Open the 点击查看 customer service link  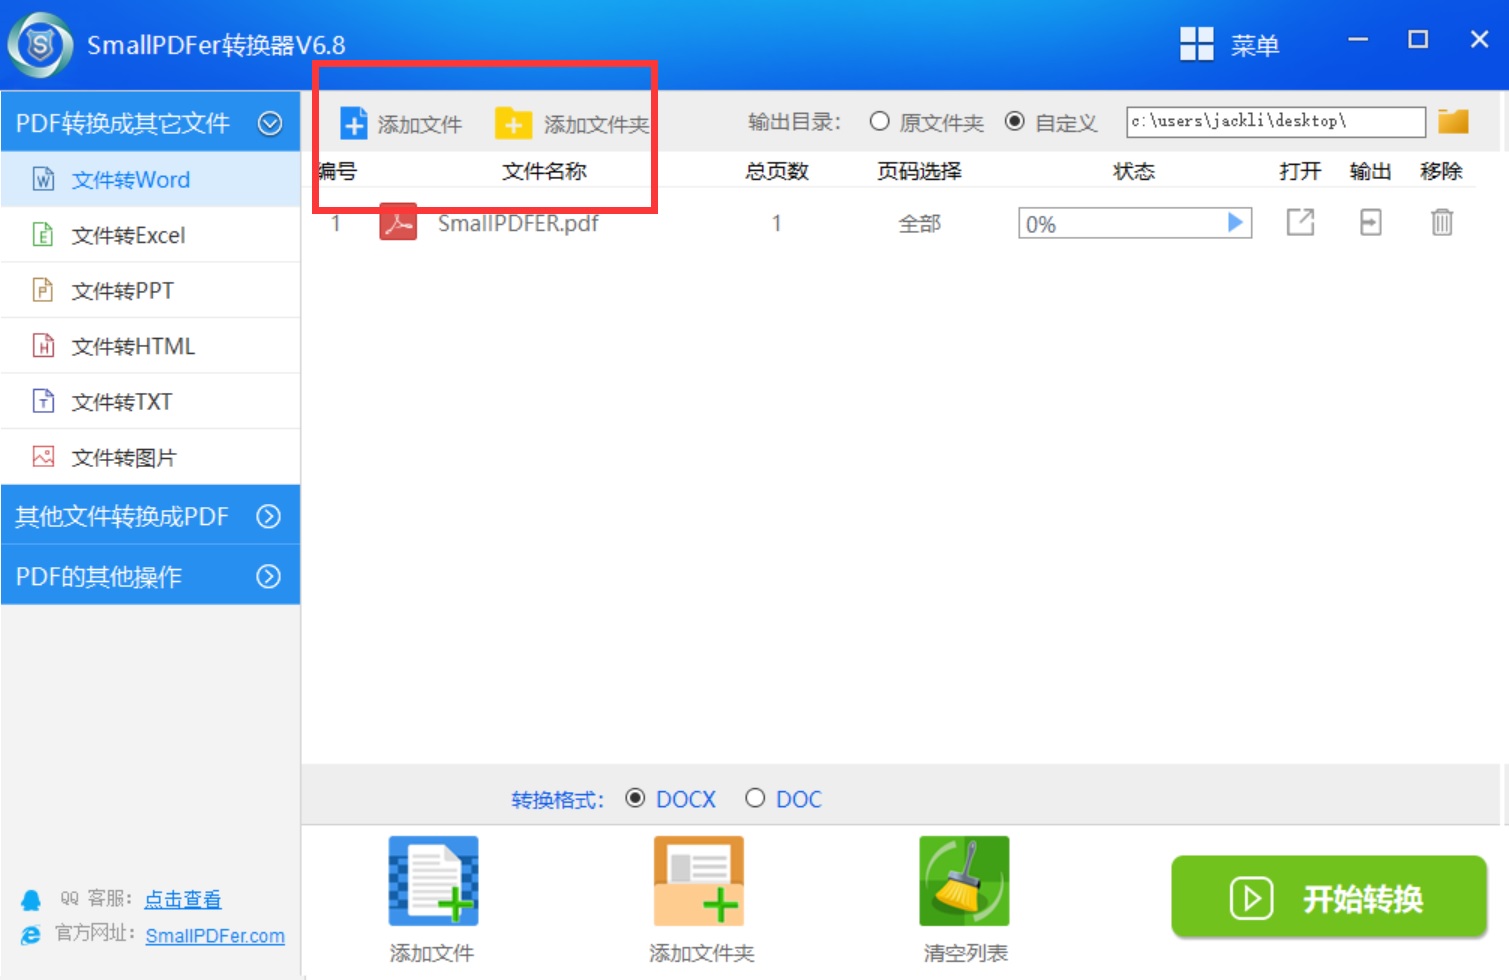click(183, 899)
